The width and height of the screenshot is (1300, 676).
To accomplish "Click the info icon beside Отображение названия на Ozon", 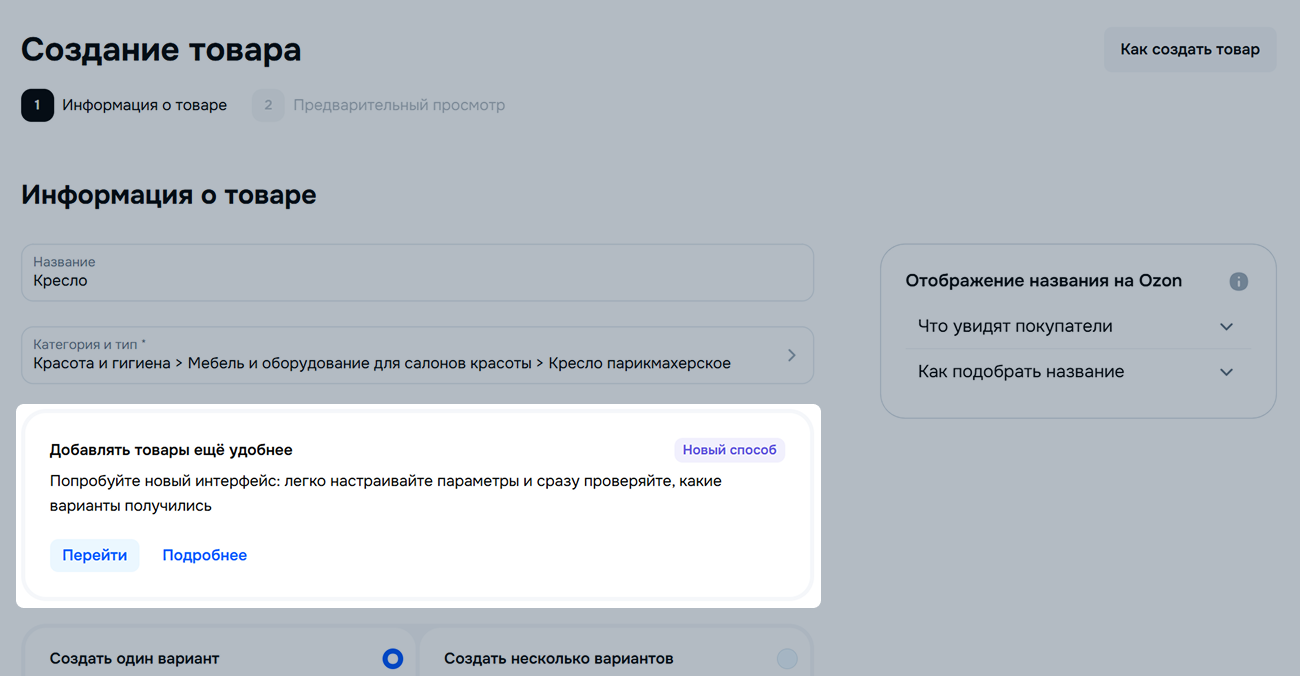I will click(x=1238, y=281).
